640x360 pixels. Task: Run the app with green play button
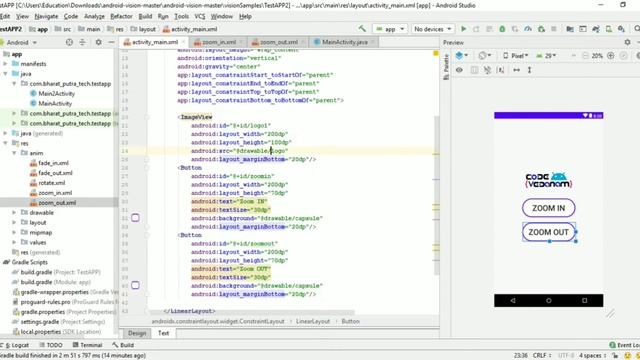click(x=464, y=29)
